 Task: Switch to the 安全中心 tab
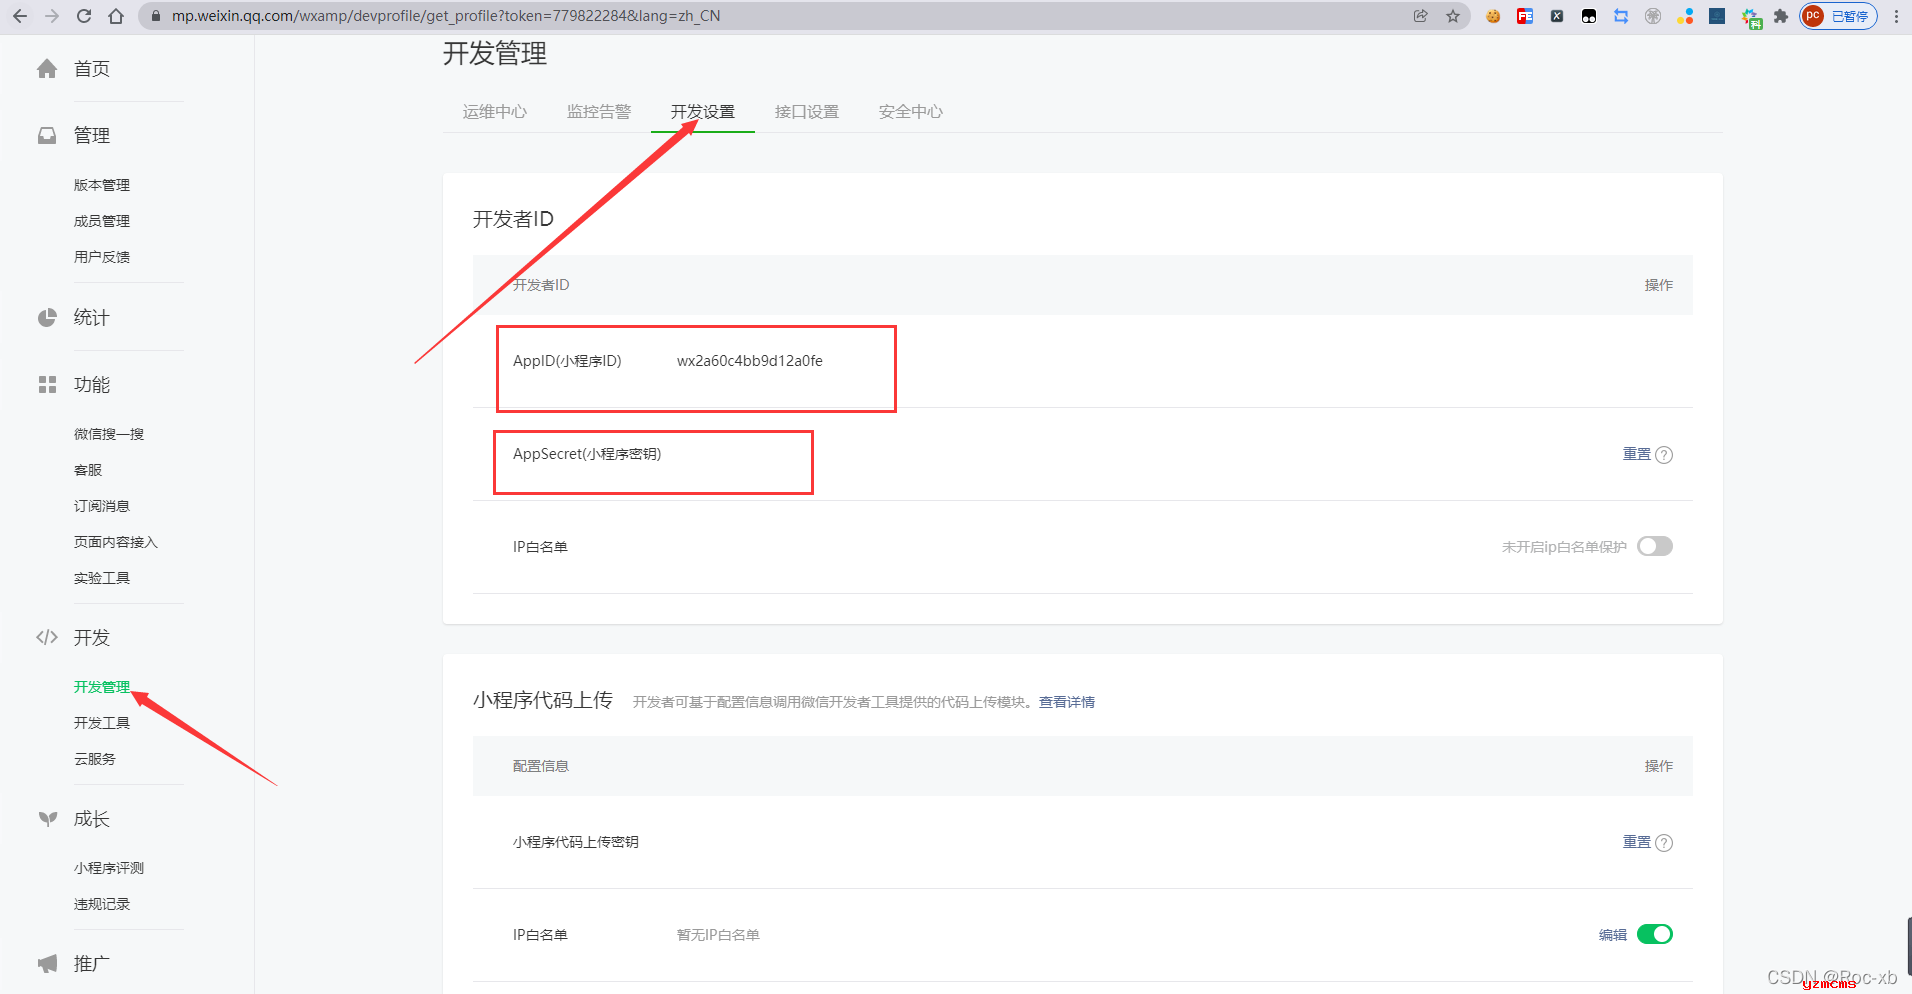tap(911, 112)
